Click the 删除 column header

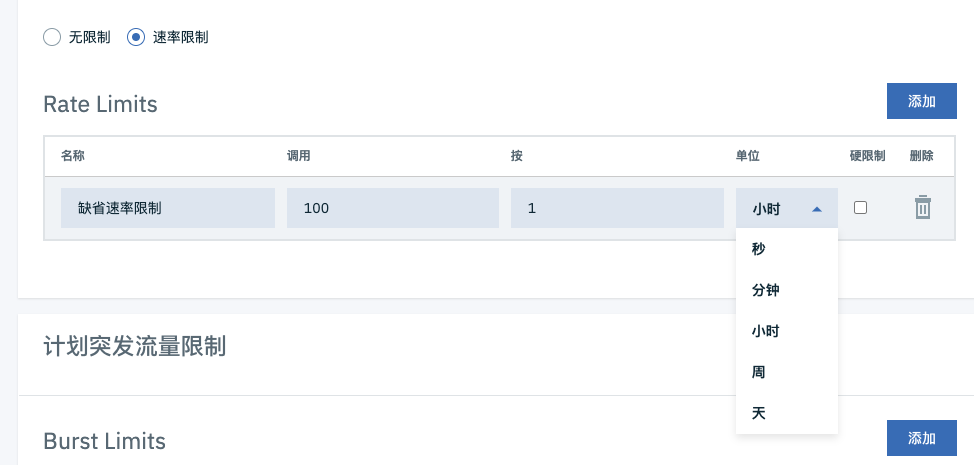click(922, 156)
